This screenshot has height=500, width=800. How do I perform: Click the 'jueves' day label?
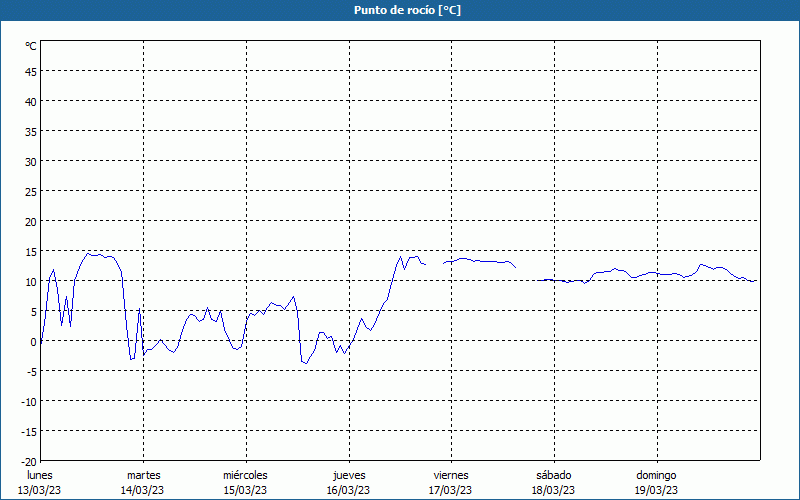coord(349,475)
